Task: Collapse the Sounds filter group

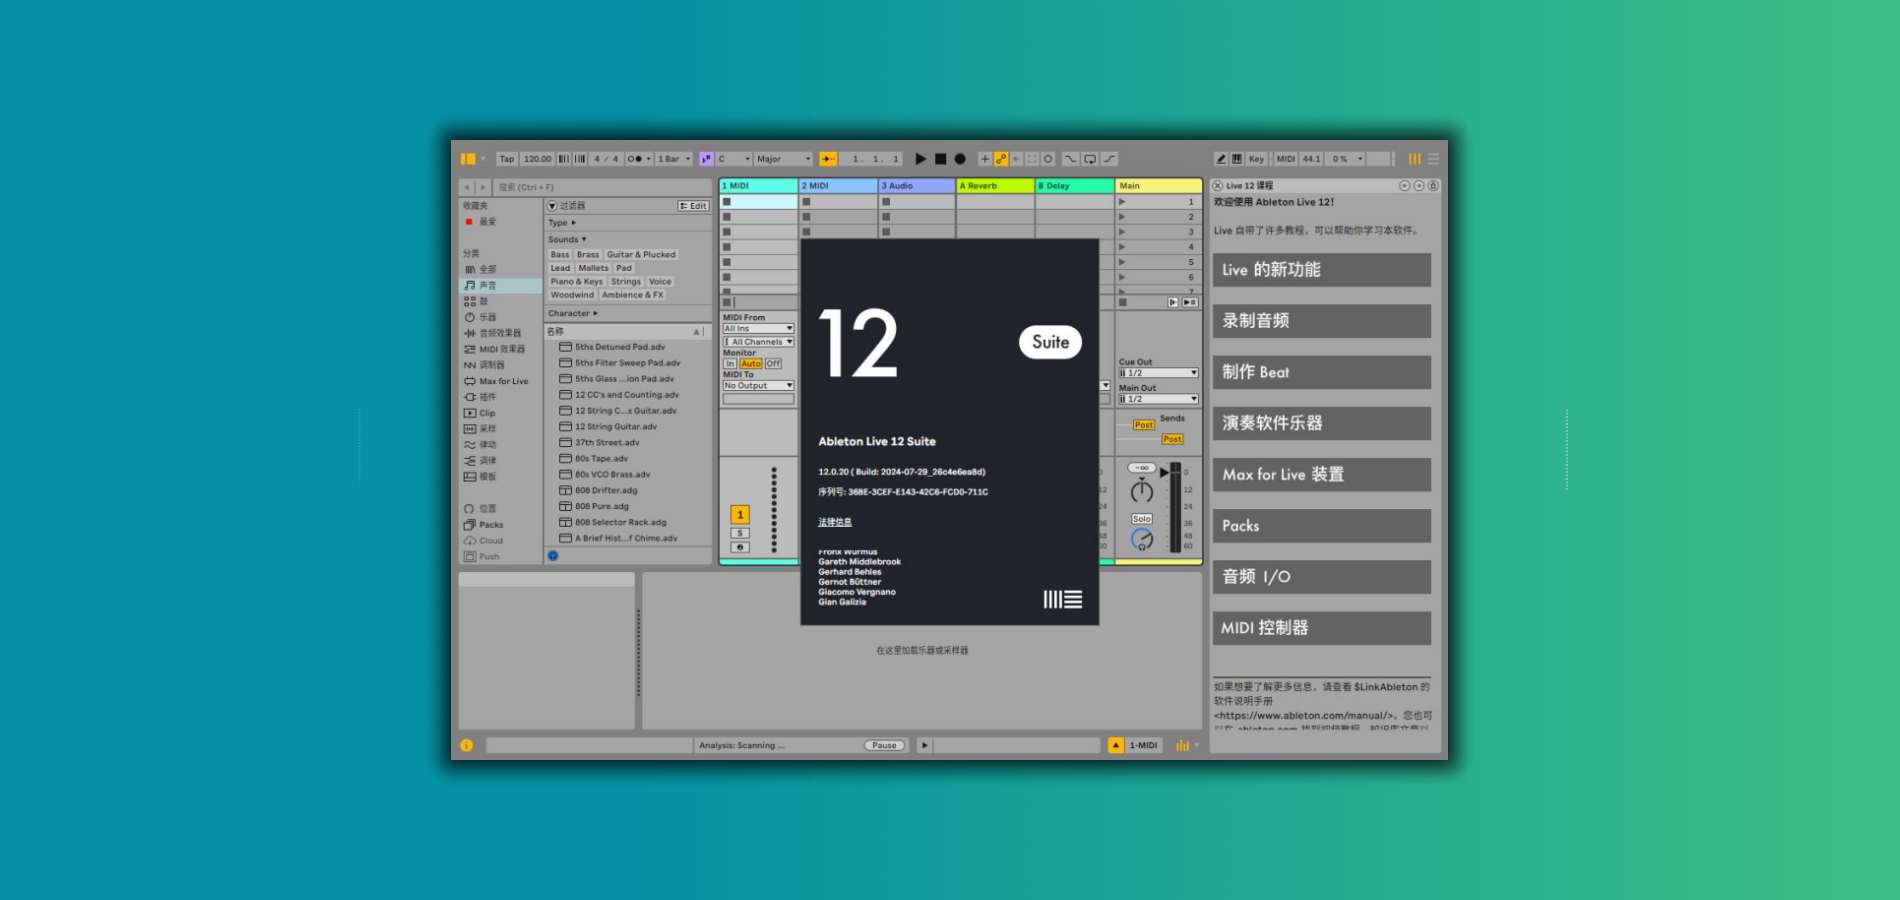Action: [567, 239]
